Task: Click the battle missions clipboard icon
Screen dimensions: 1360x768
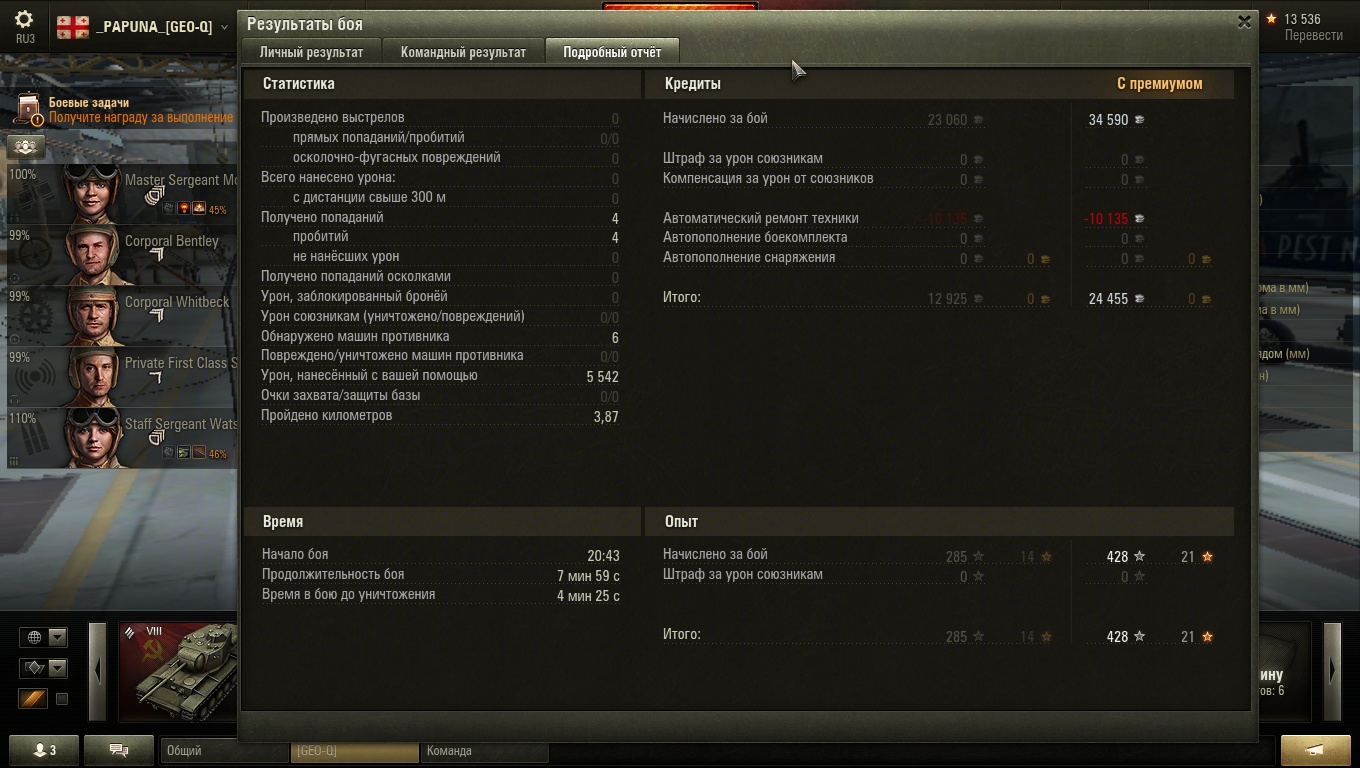Action: pyautogui.click(x=29, y=108)
